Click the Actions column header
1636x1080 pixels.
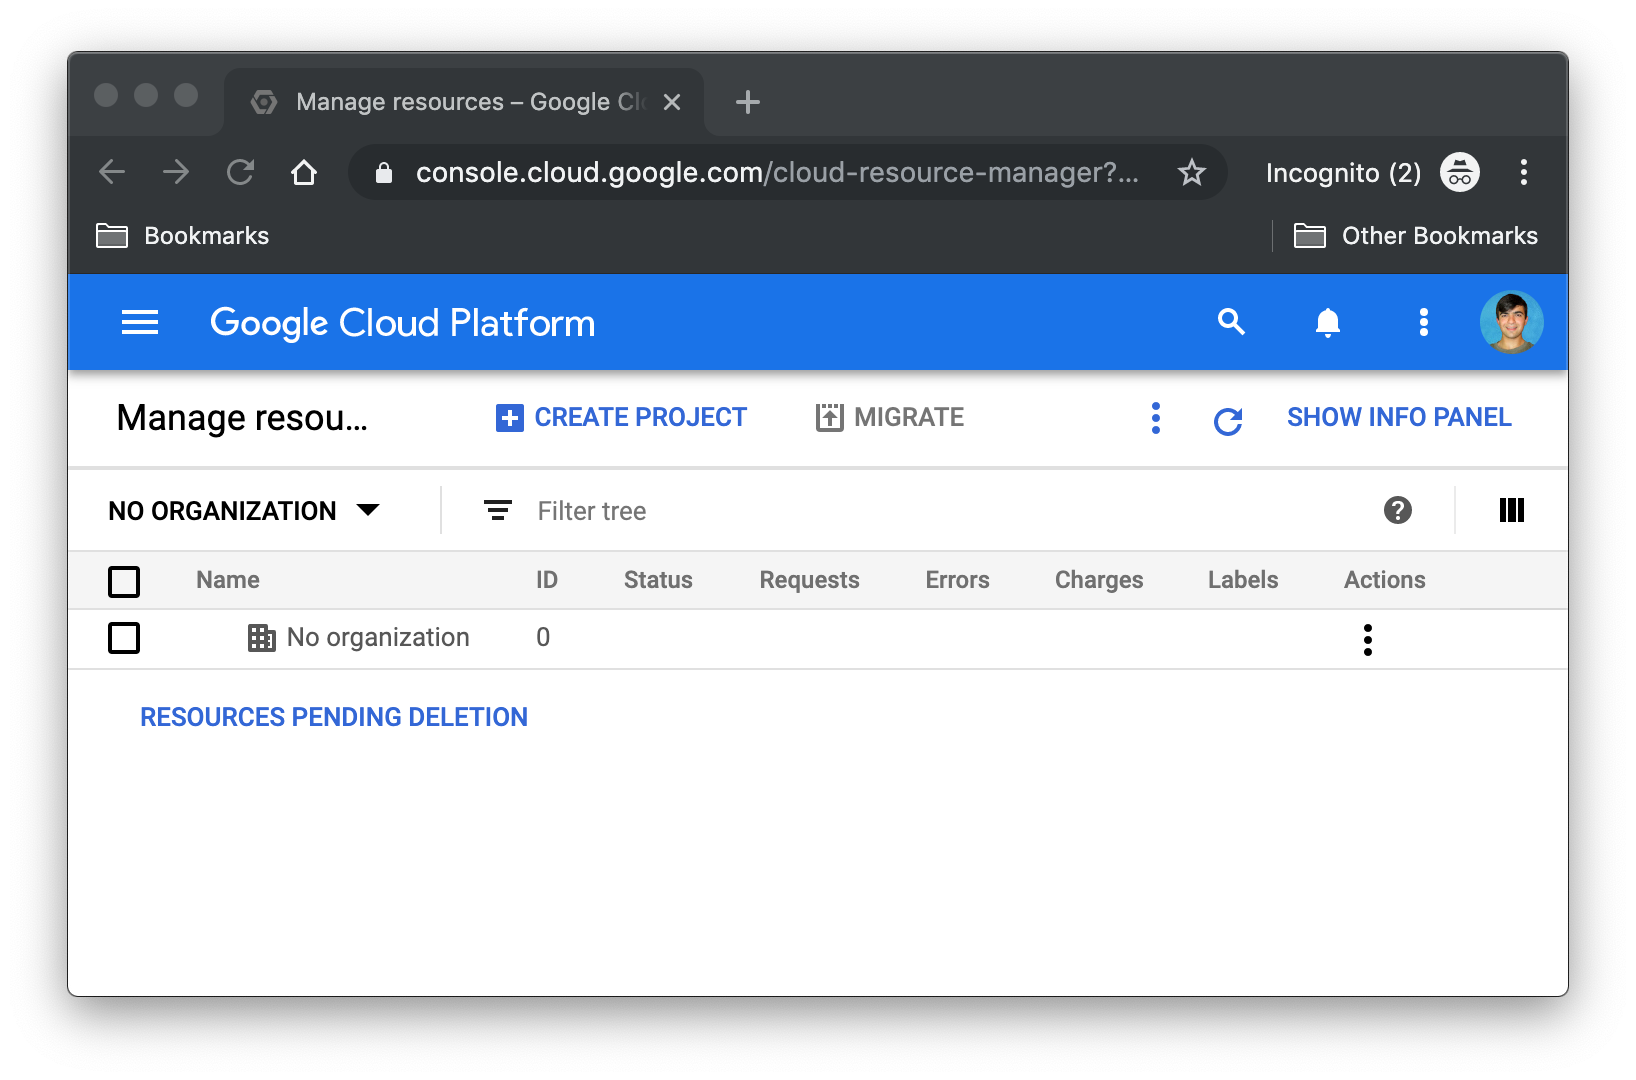(x=1385, y=580)
